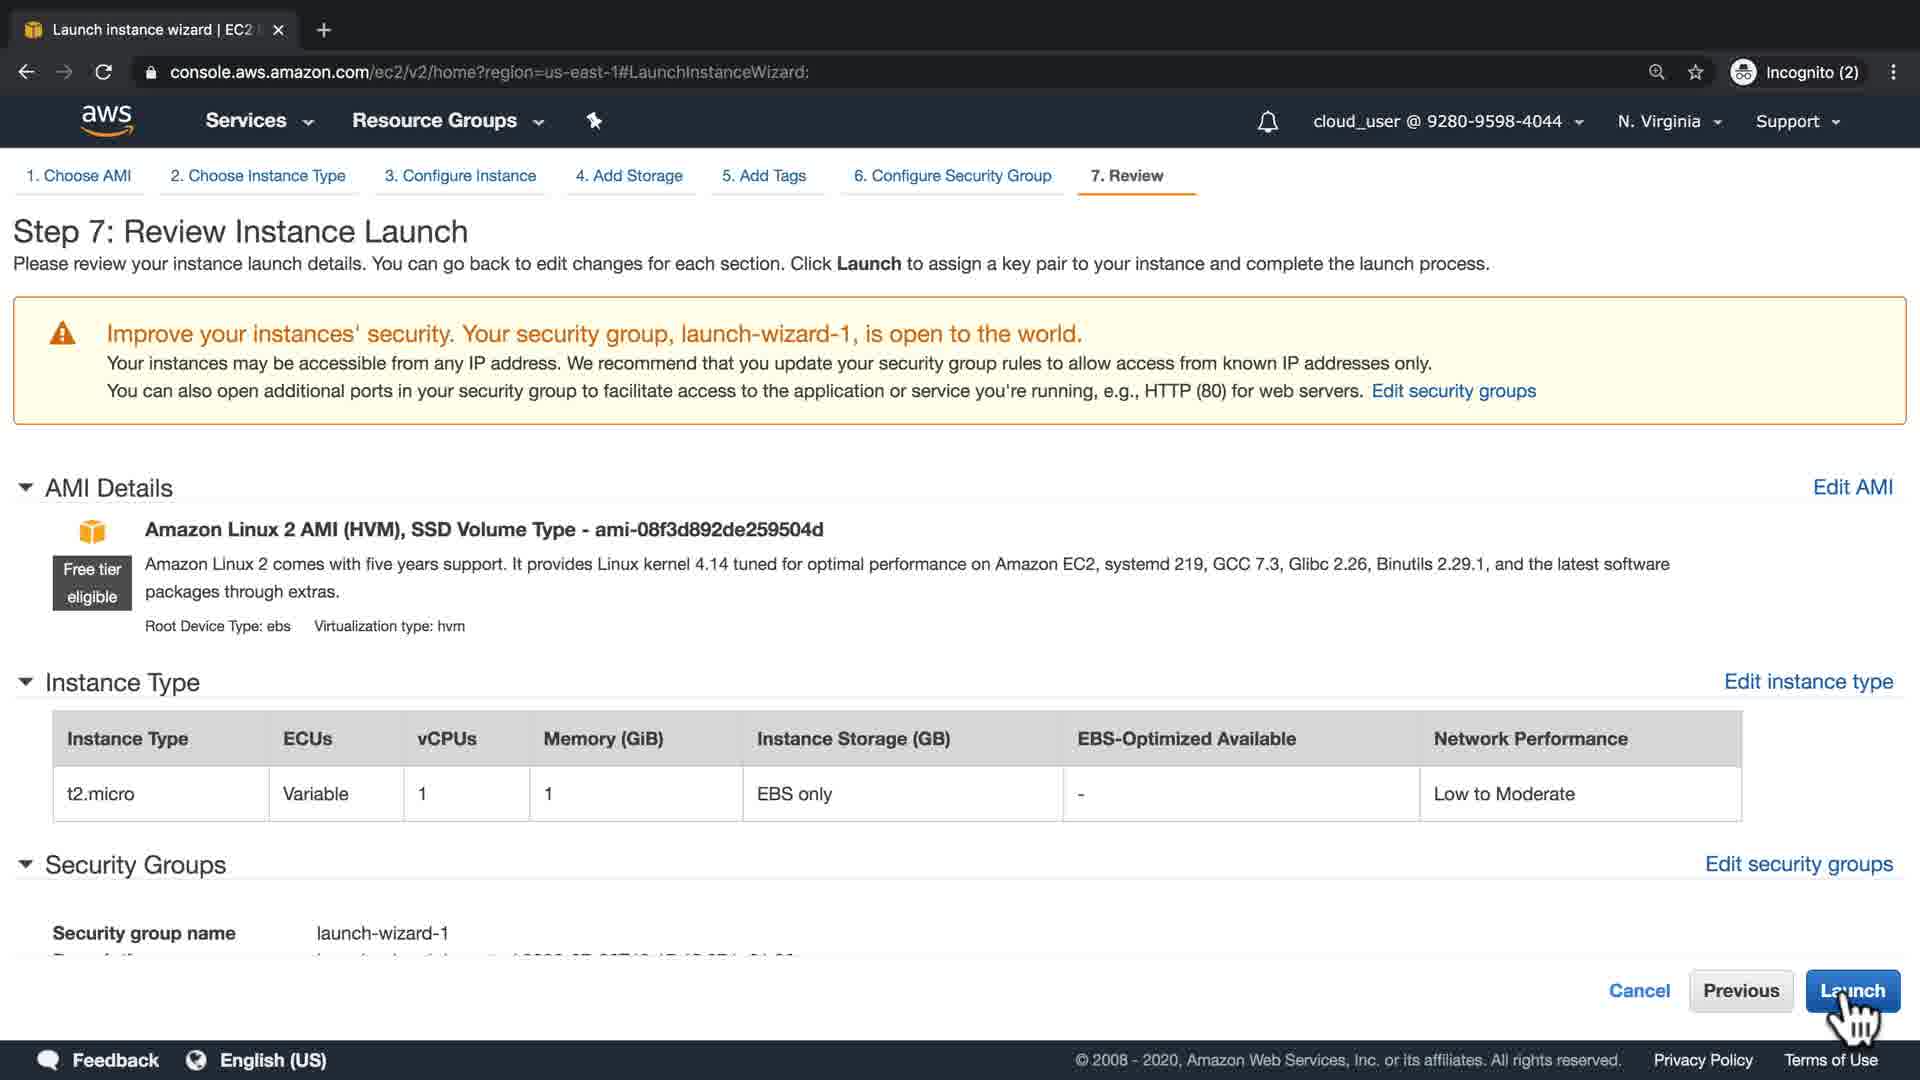
Task: Bookmark page with the star icon
Action: pyautogui.click(x=1695, y=72)
